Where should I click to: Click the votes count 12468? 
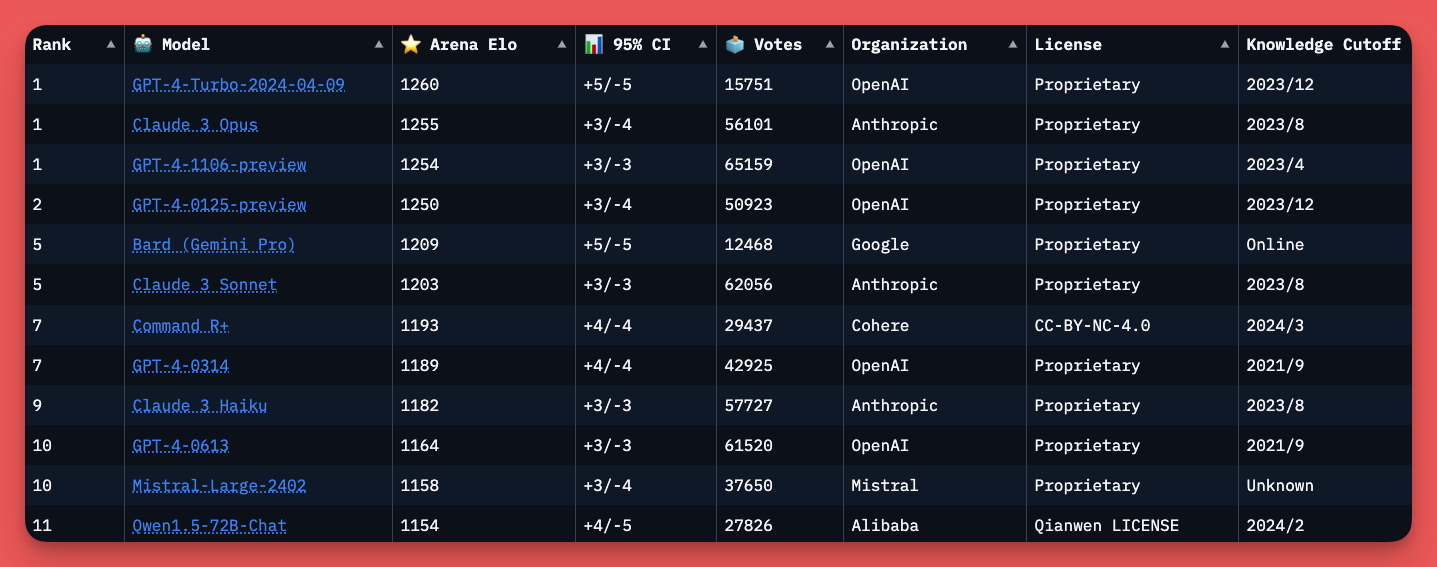point(749,245)
